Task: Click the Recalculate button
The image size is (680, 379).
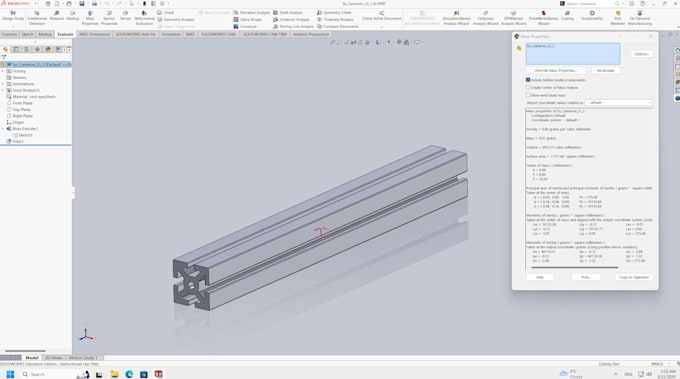Action: point(605,70)
